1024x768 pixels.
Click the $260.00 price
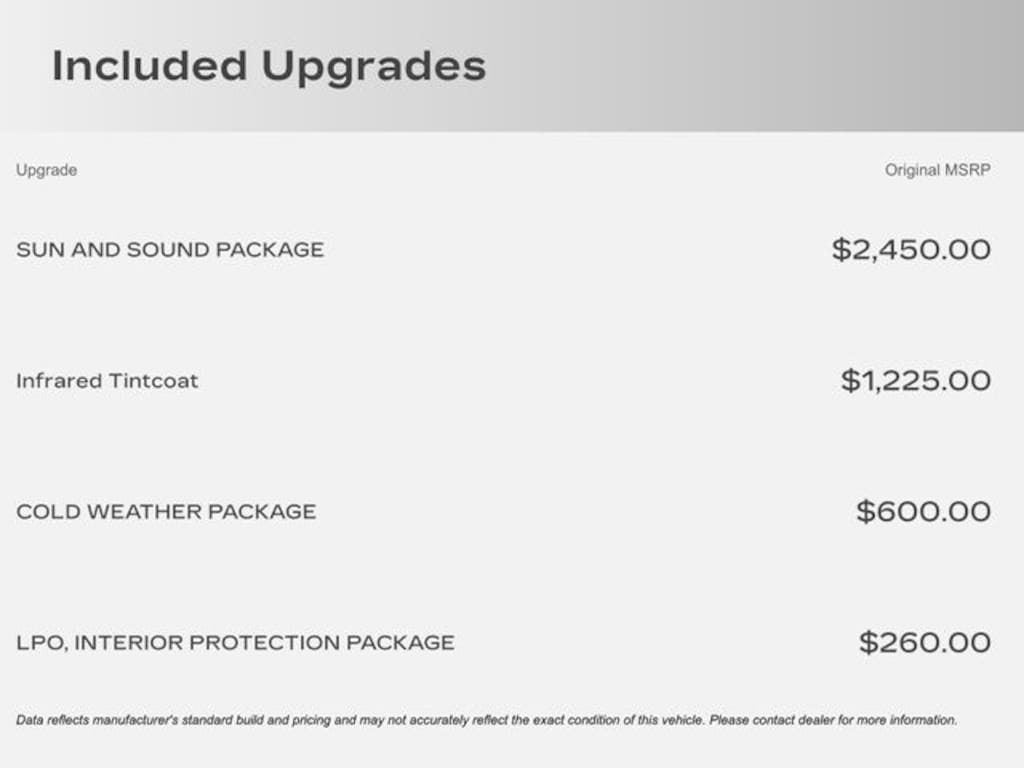(x=925, y=643)
